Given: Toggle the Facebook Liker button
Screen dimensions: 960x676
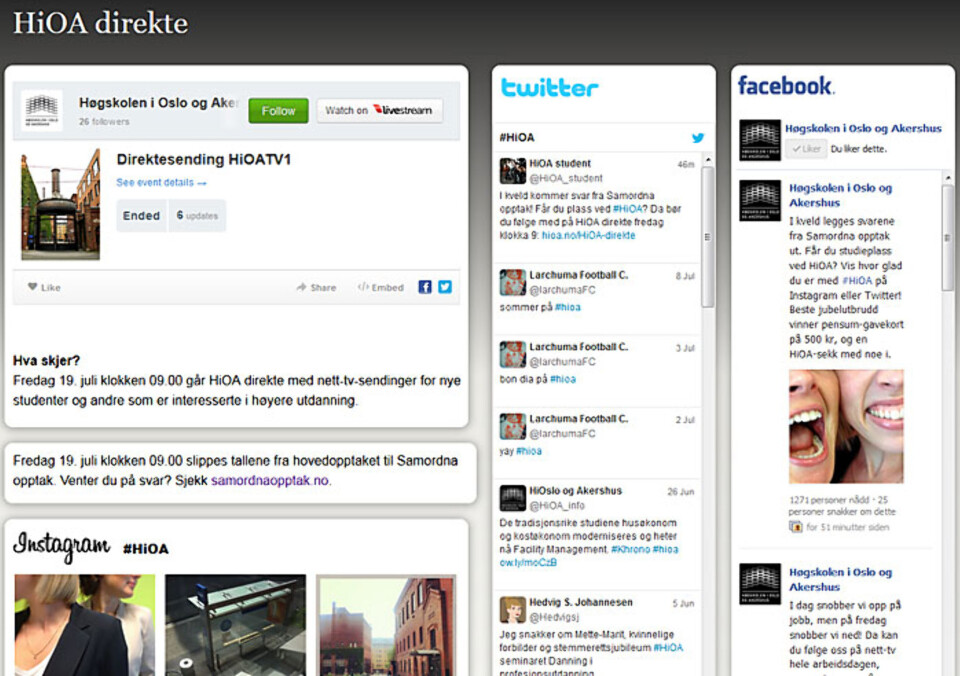Looking at the screenshot, I should [x=806, y=149].
